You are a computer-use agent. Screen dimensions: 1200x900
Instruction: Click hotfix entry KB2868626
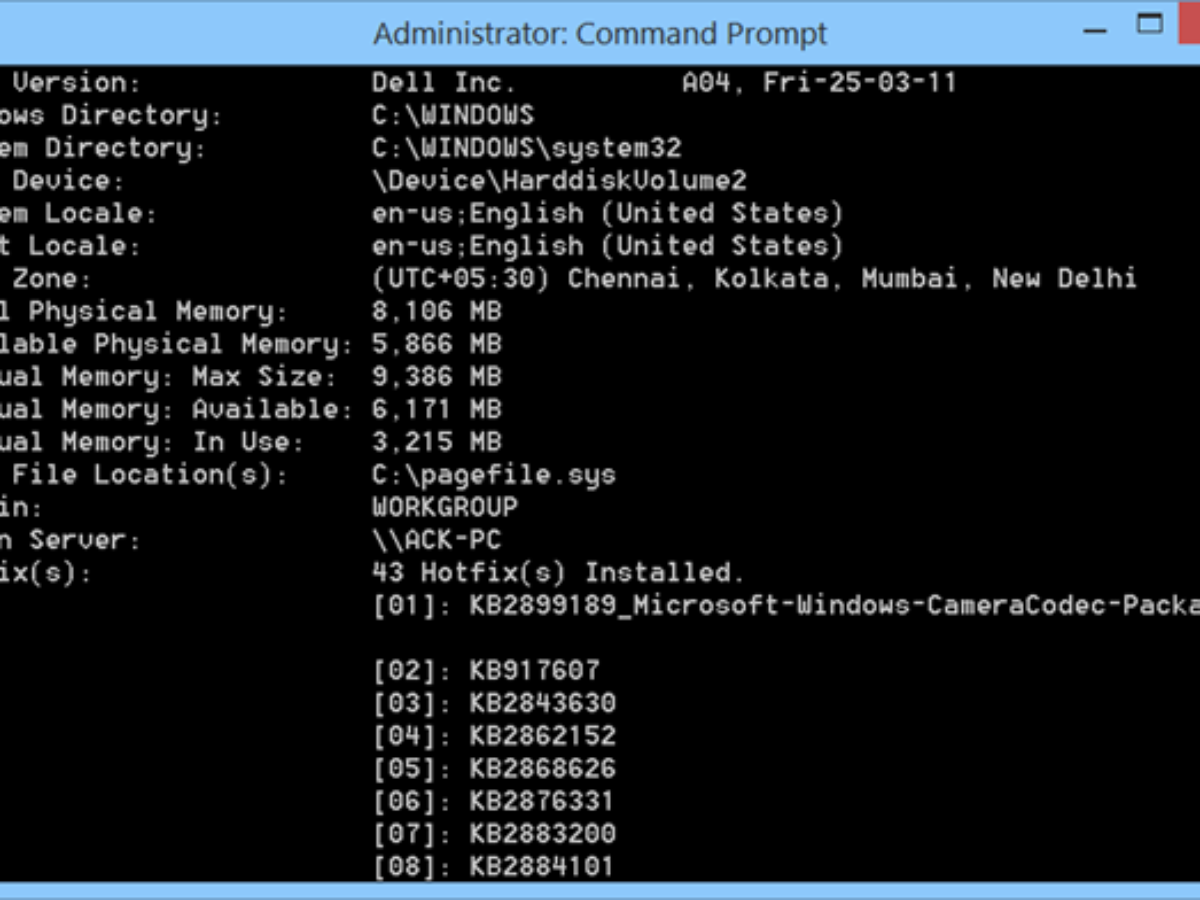[x=542, y=769]
